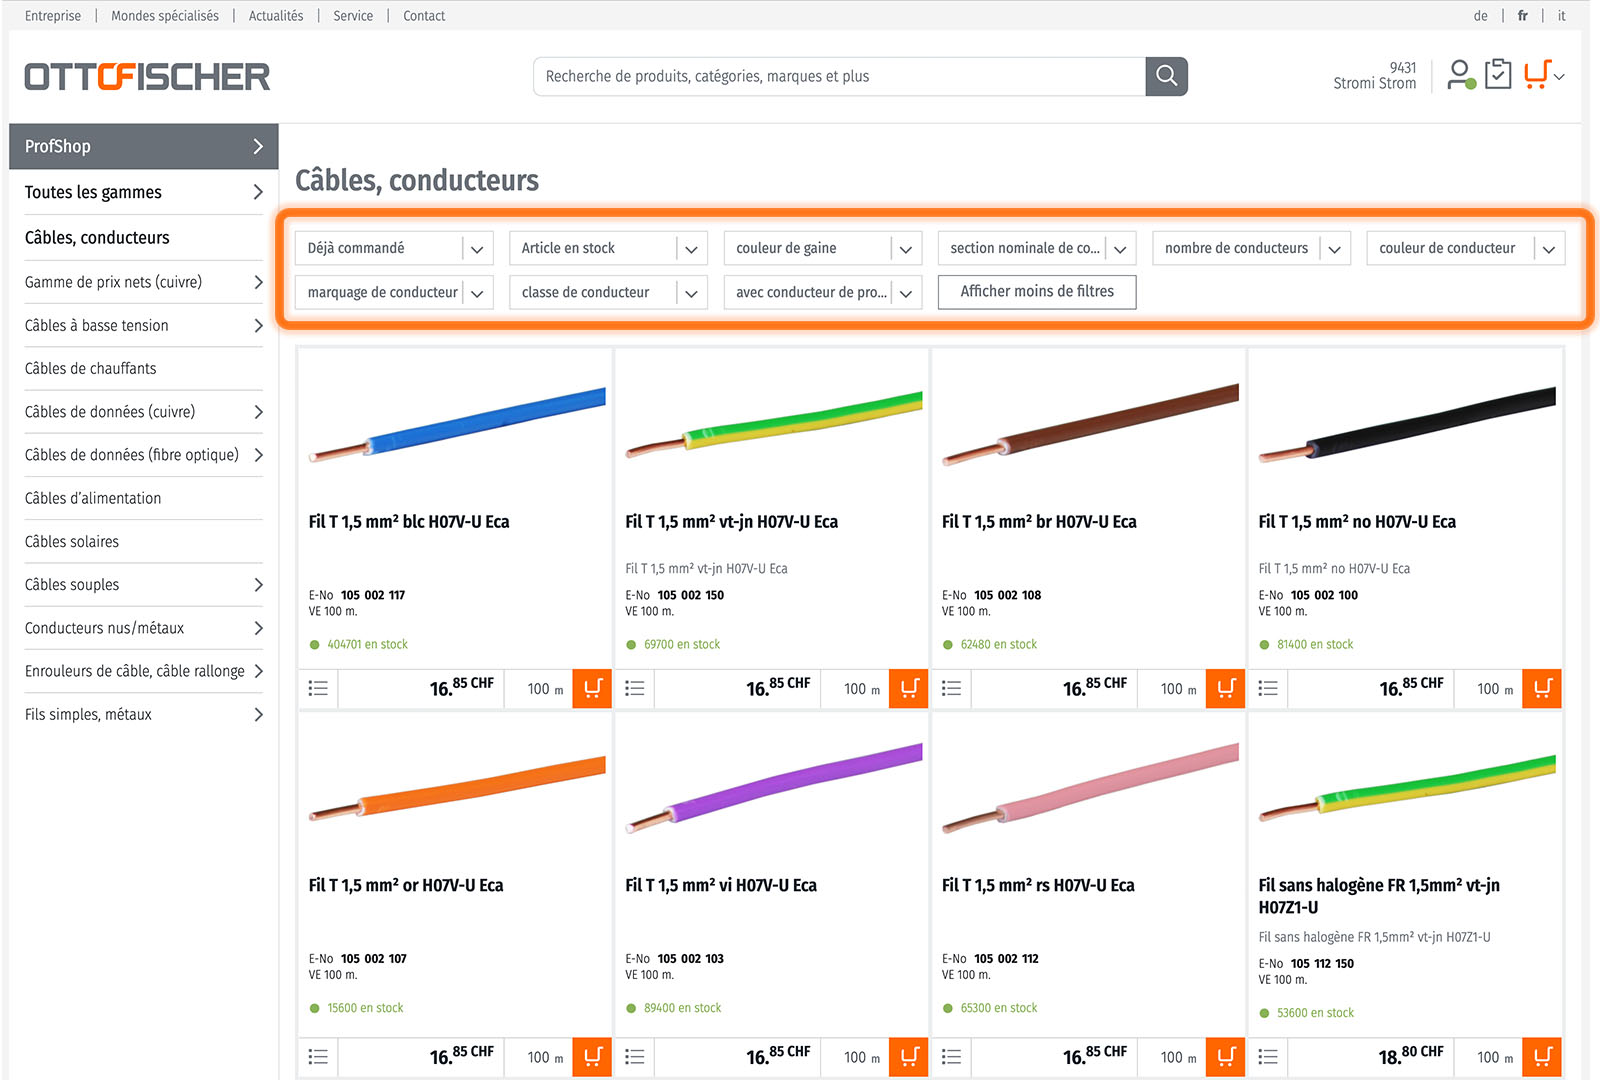The width and height of the screenshot is (1600, 1080).
Task: Open the avec conducteur de protection dropdown
Action: pos(823,292)
